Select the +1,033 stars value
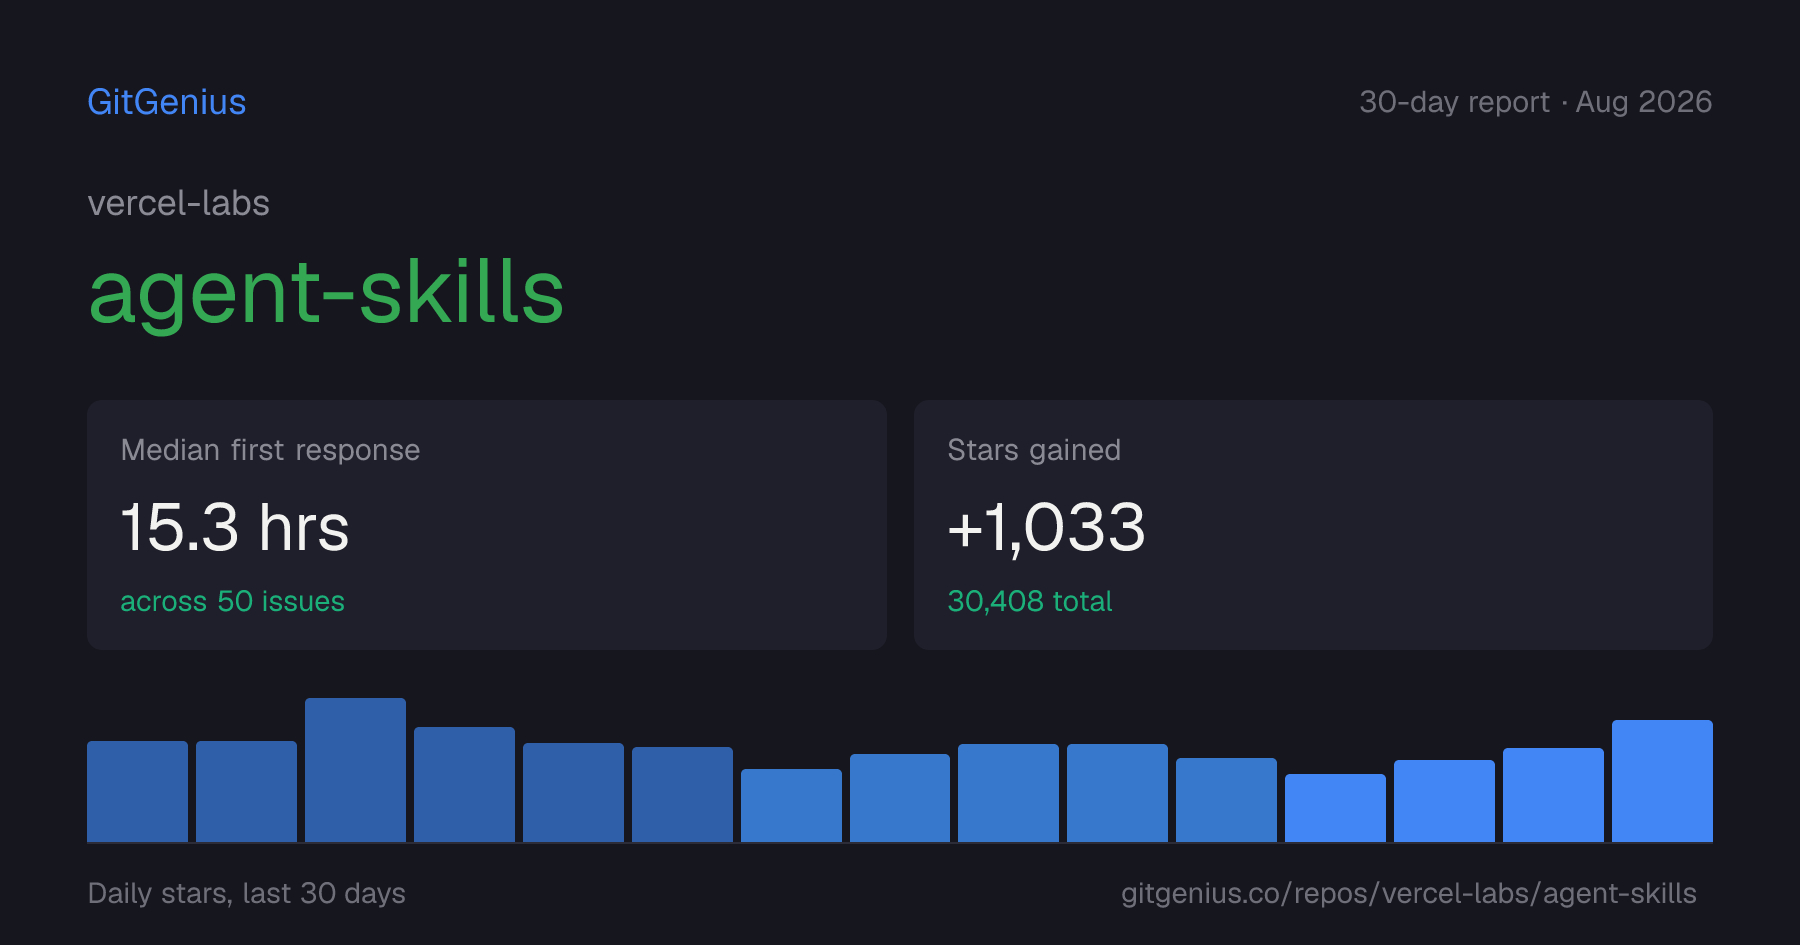1800x945 pixels. click(x=1046, y=527)
